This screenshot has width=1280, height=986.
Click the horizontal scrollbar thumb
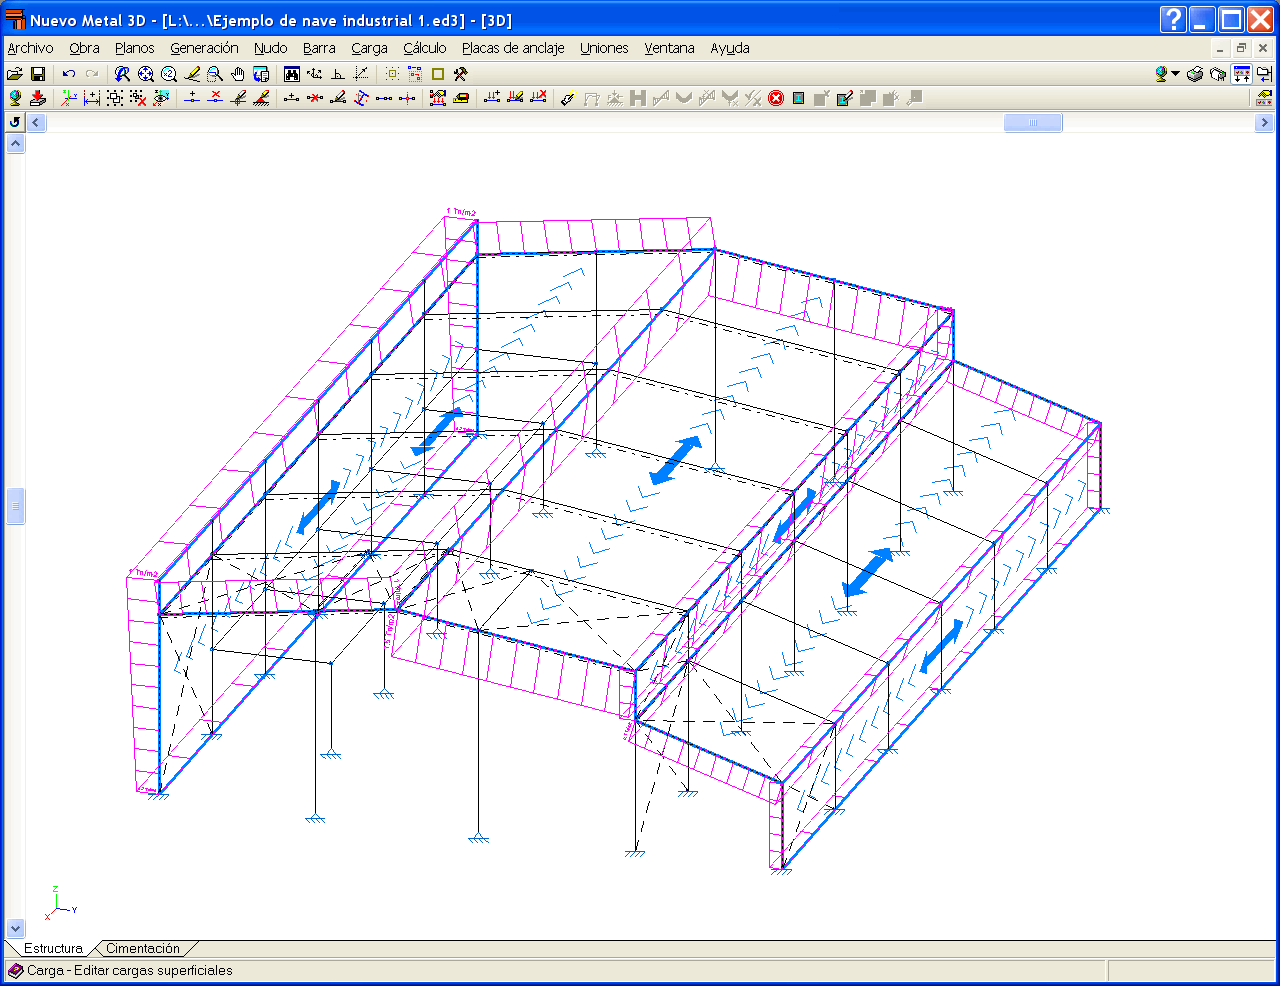pyautogui.click(x=1033, y=123)
